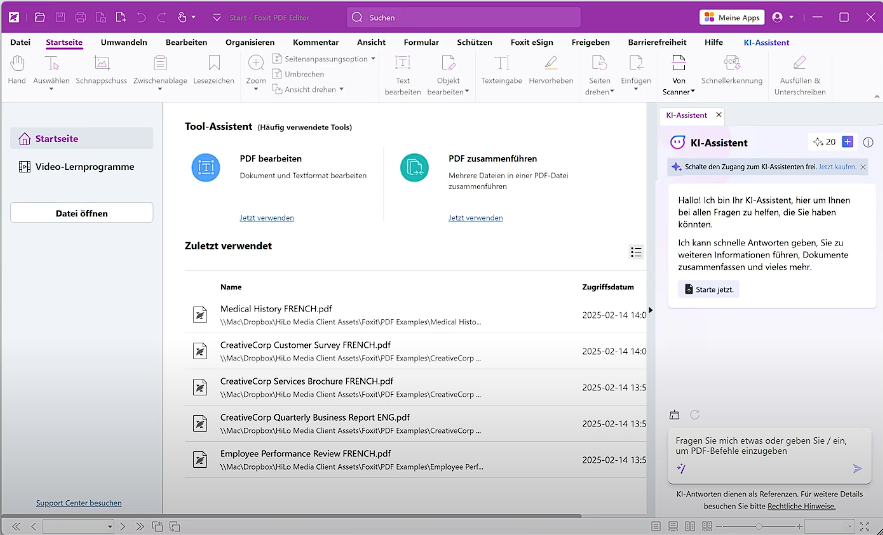This screenshot has height=535, width=883.
Task: Click the create new PDF page icon
Action: point(121,17)
